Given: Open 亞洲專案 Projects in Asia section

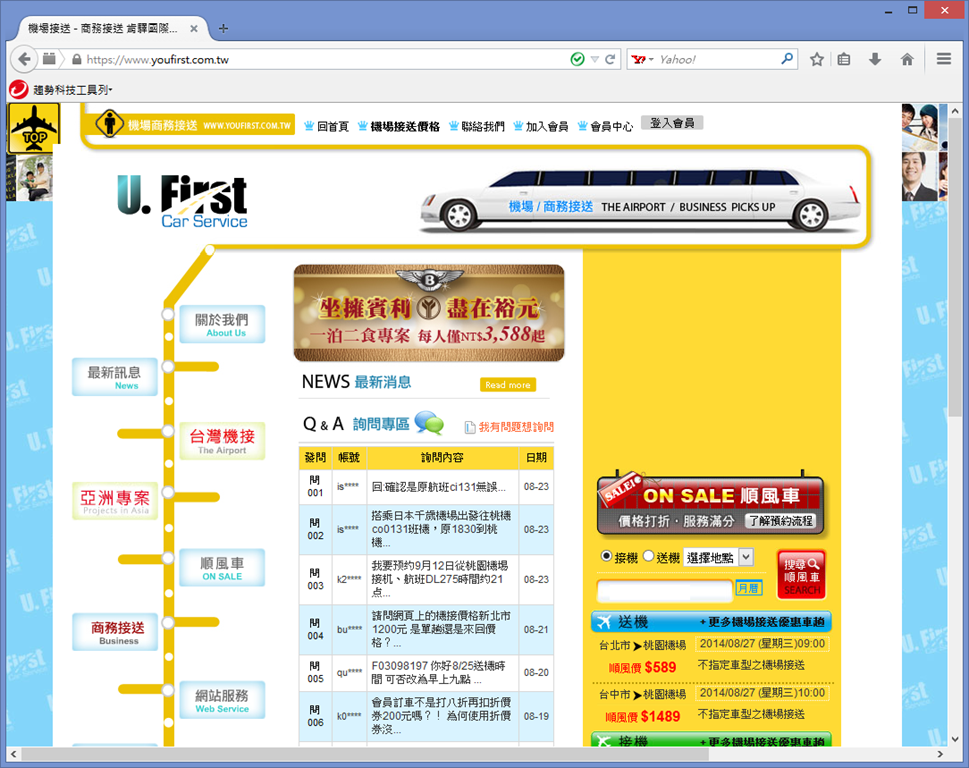Looking at the screenshot, I should [114, 501].
